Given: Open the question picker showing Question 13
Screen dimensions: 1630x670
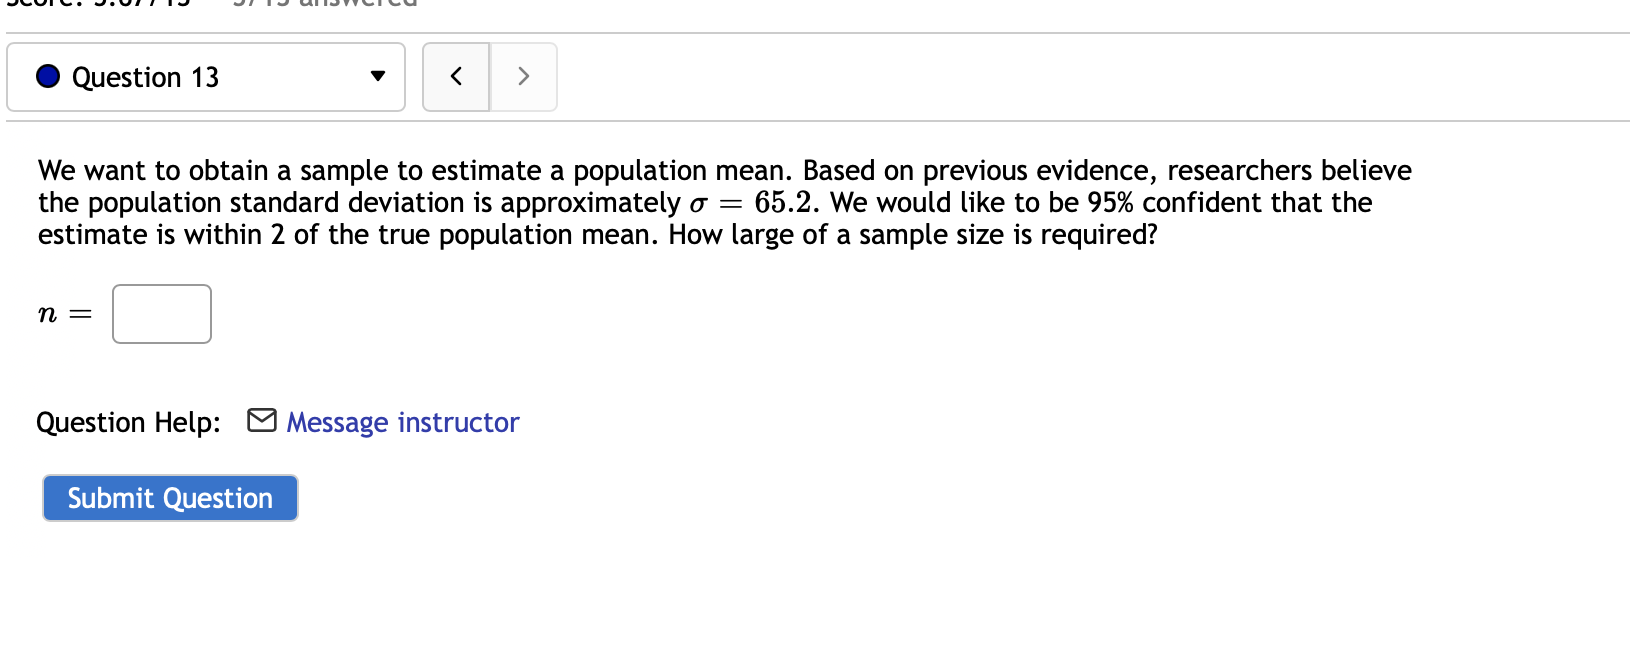Looking at the screenshot, I should (x=205, y=76).
